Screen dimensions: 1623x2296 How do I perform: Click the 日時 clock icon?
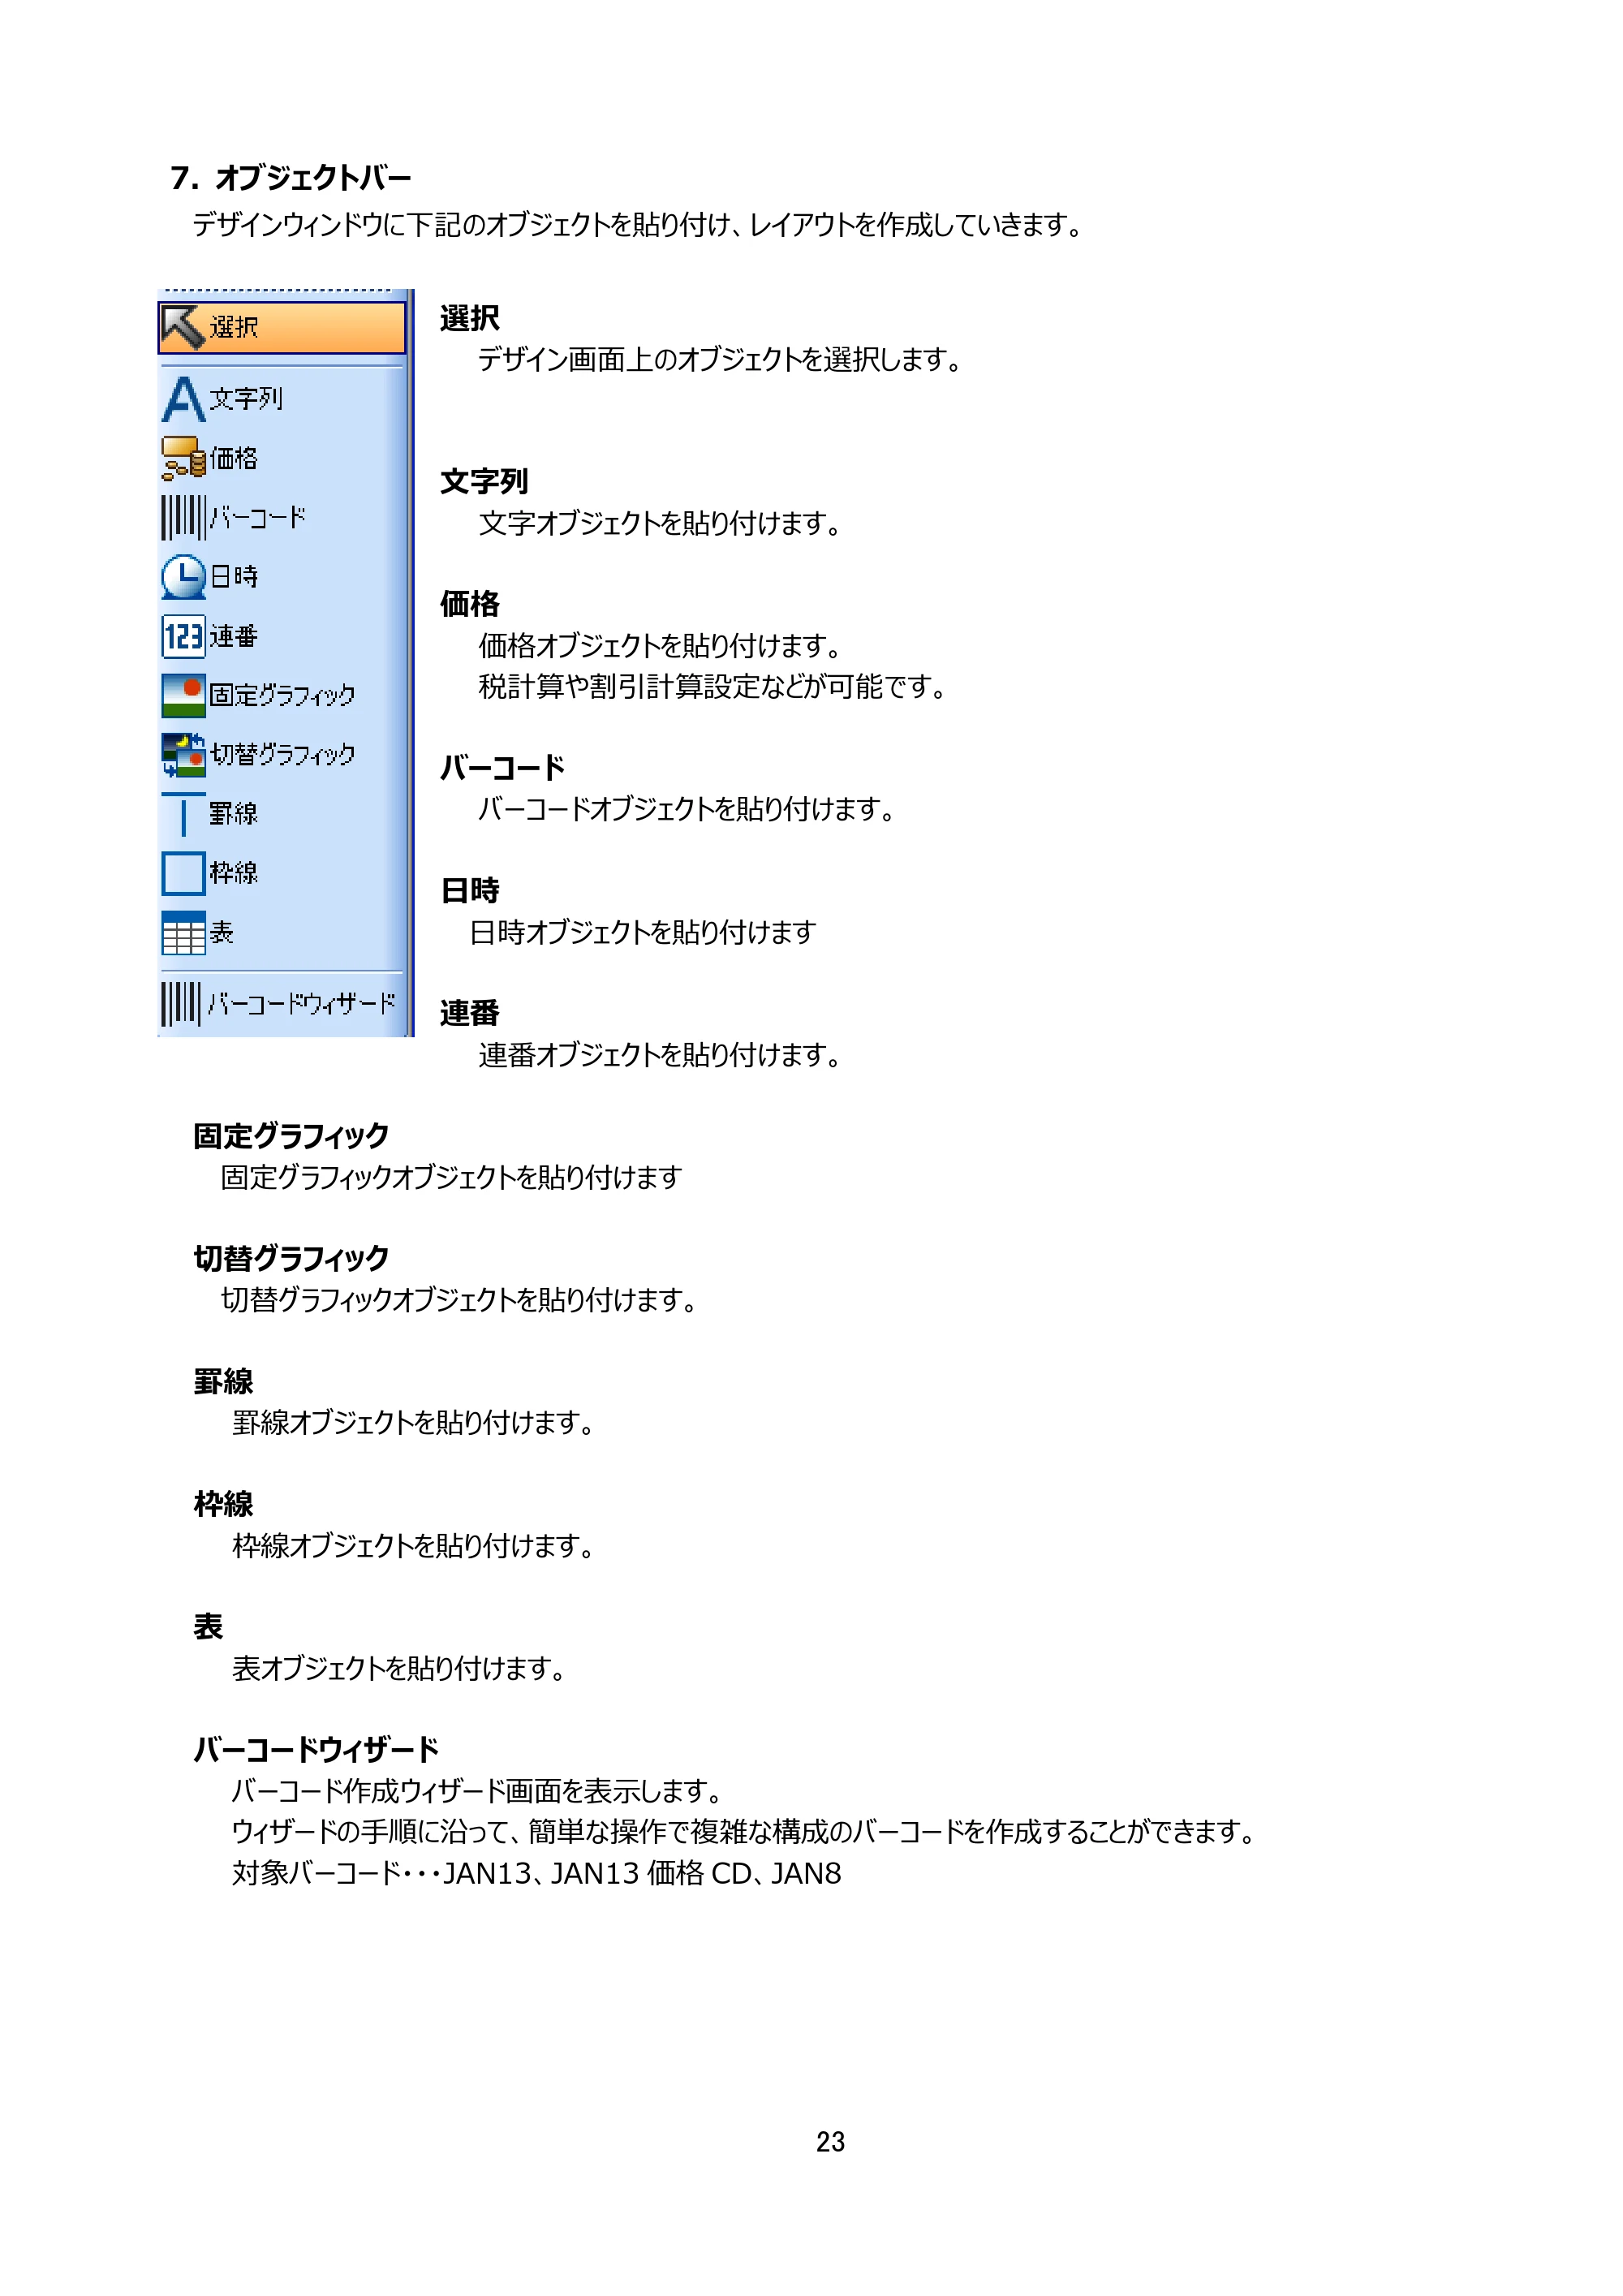pos(183,577)
